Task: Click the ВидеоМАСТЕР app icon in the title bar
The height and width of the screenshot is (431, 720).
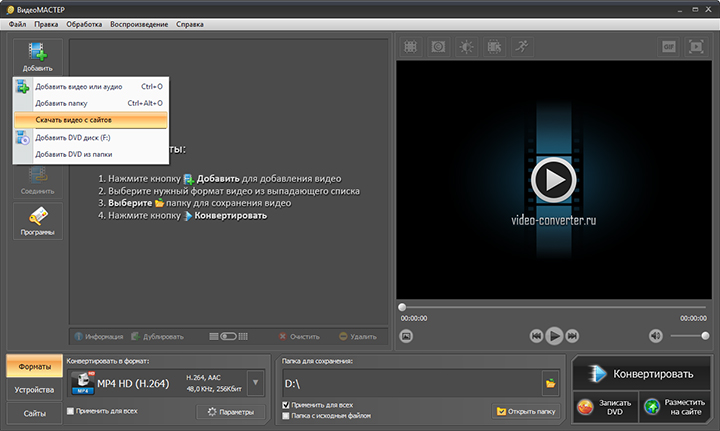Action: point(10,10)
